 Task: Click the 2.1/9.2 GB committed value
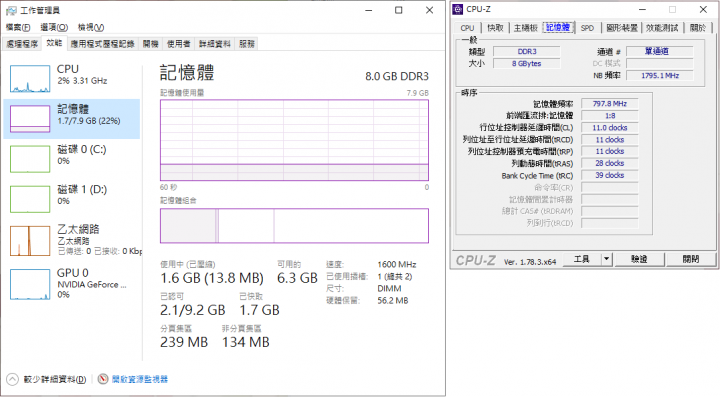coord(192,310)
